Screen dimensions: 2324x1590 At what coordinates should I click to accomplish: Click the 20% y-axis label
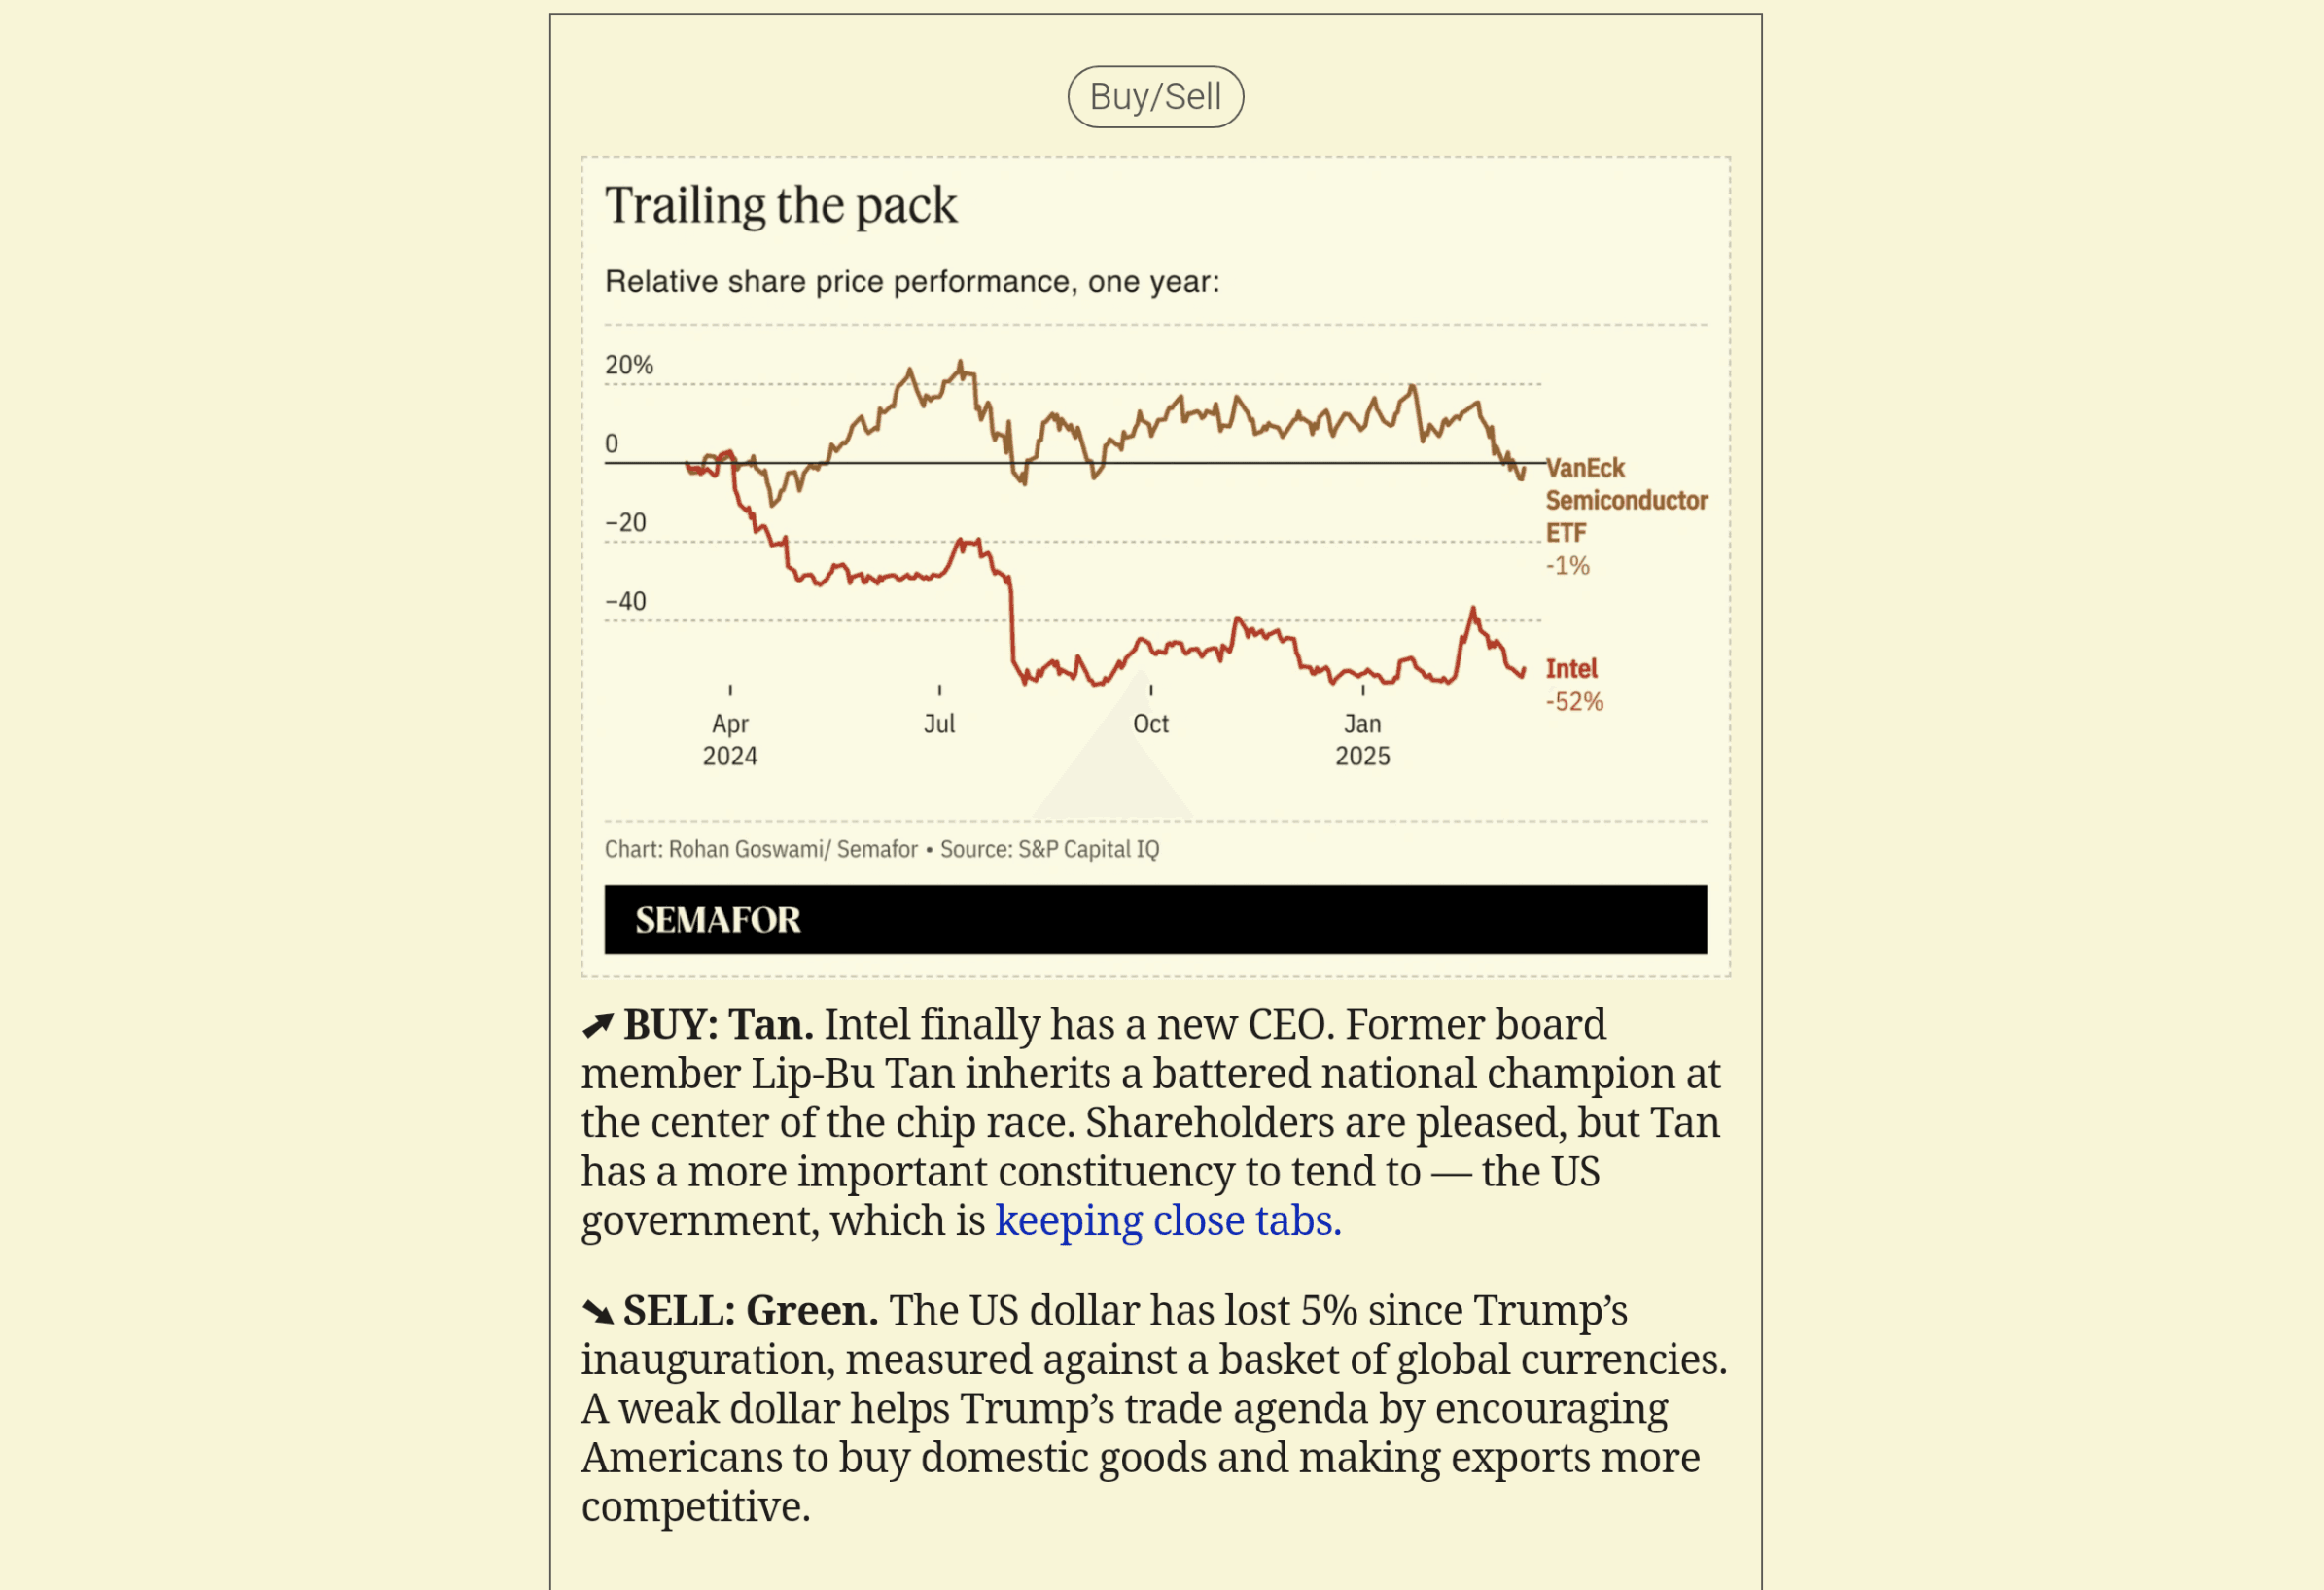(628, 365)
